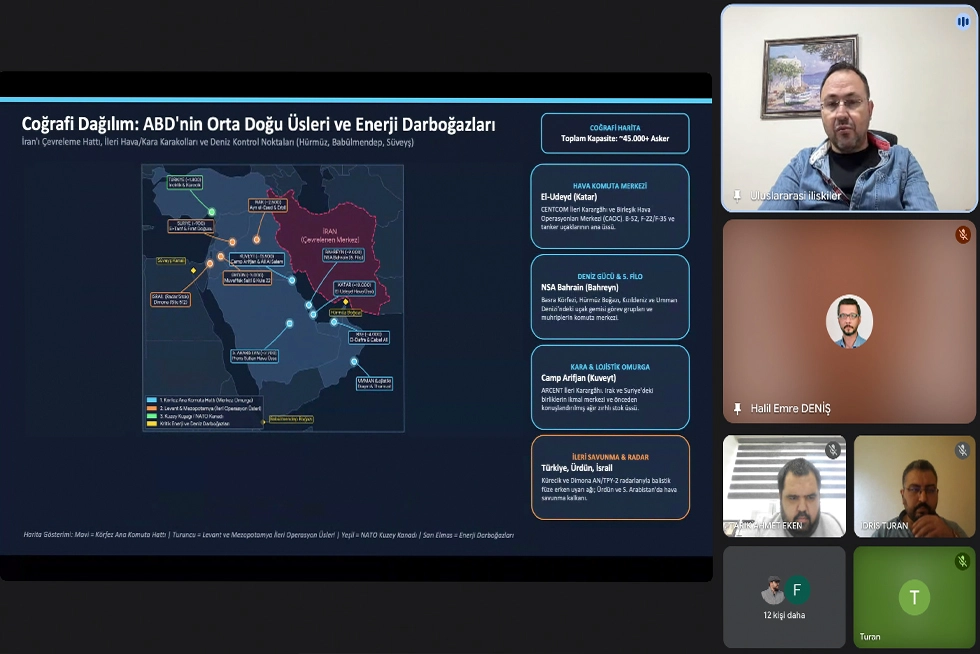The width and height of the screenshot is (980, 654).
Task: Click the 'İRAN (Çevrelenen Merkez)' label on map
Action: [329, 236]
